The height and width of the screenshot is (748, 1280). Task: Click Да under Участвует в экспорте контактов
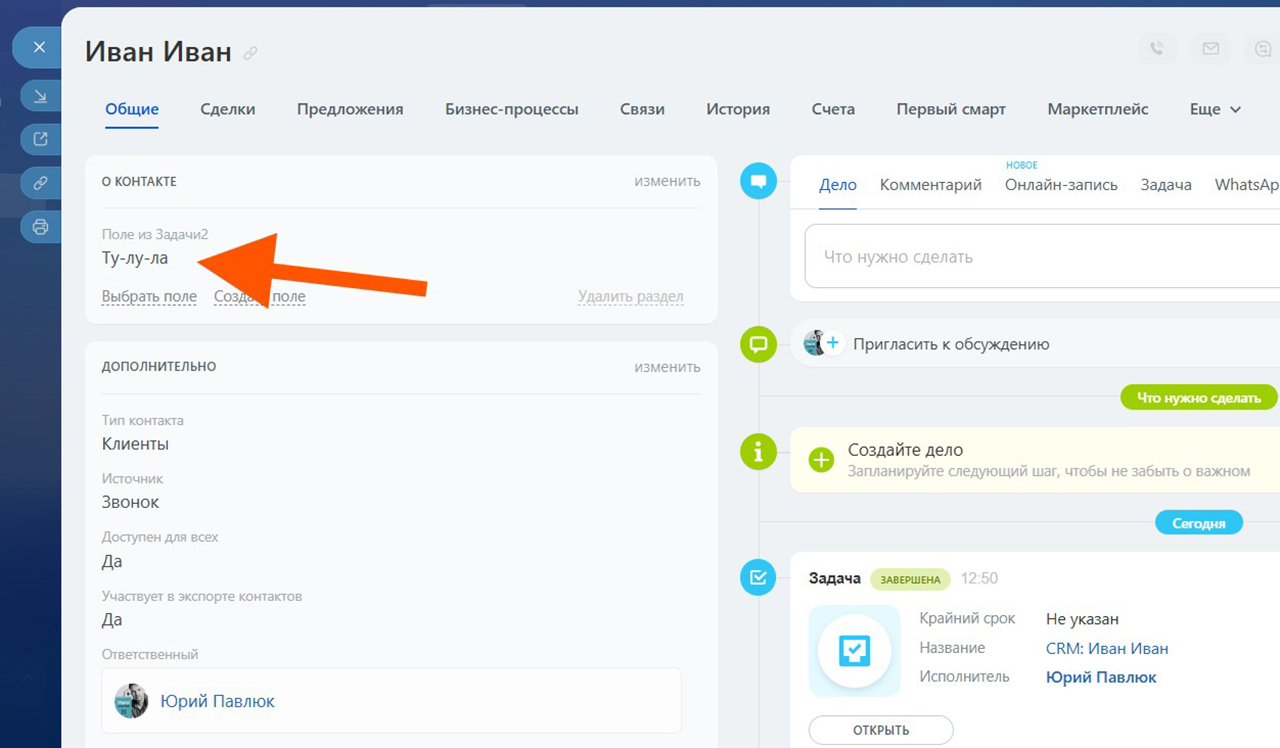tap(112, 620)
